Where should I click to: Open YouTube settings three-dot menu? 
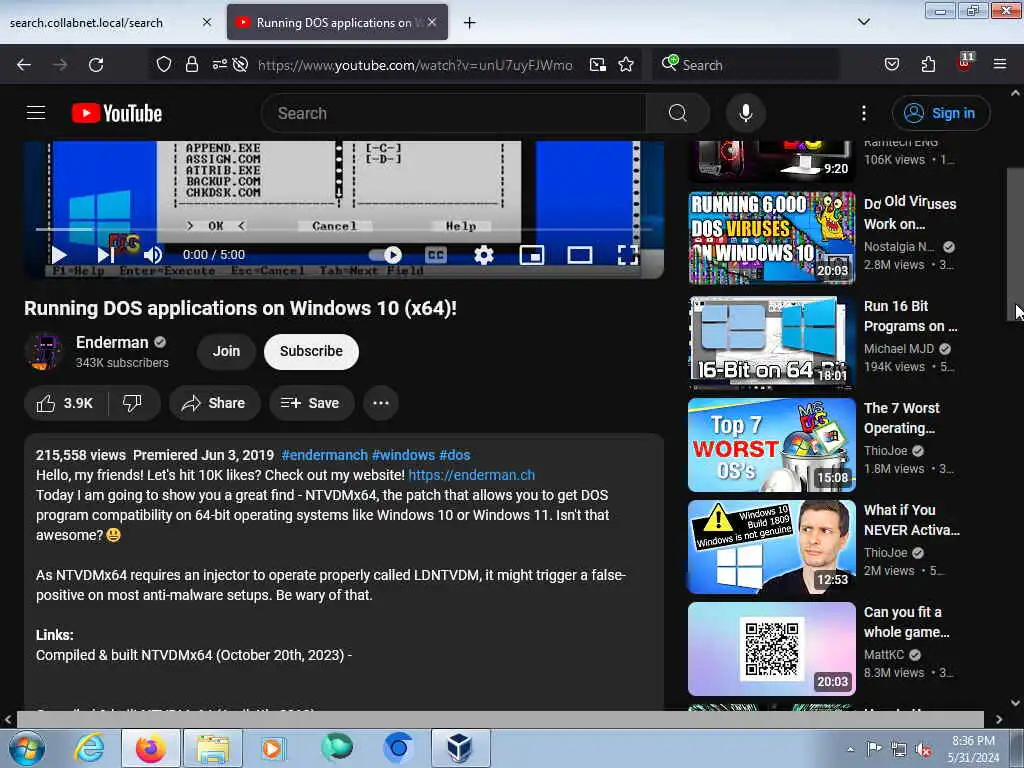tap(863, 113)
